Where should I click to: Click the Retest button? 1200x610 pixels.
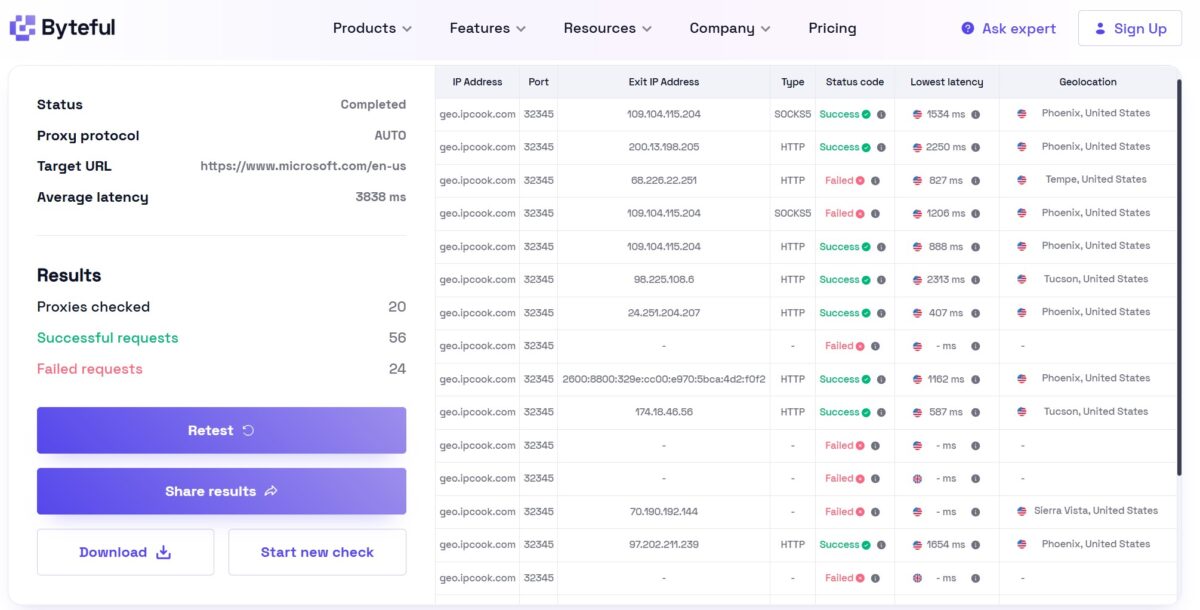pyautogui.click(x=221, y=430)
